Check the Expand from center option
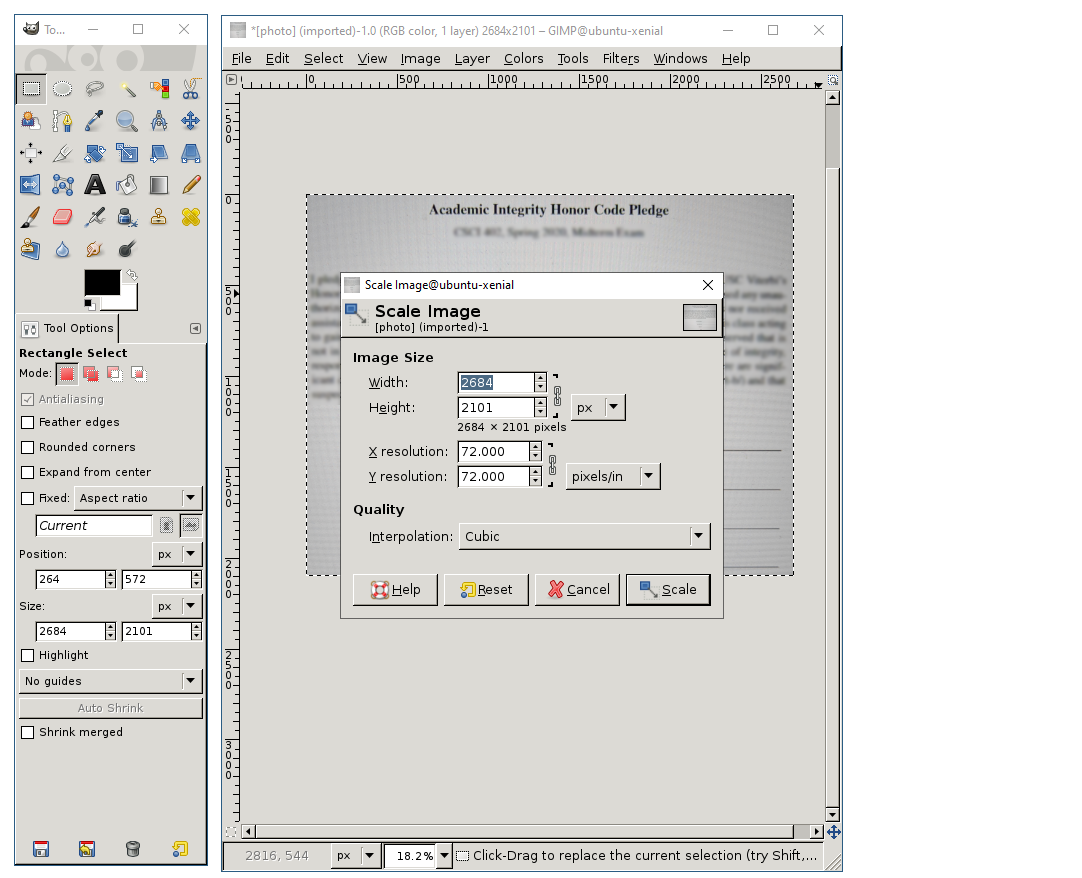The height and width of the screenshot is (878, 1082). point(28,473)
